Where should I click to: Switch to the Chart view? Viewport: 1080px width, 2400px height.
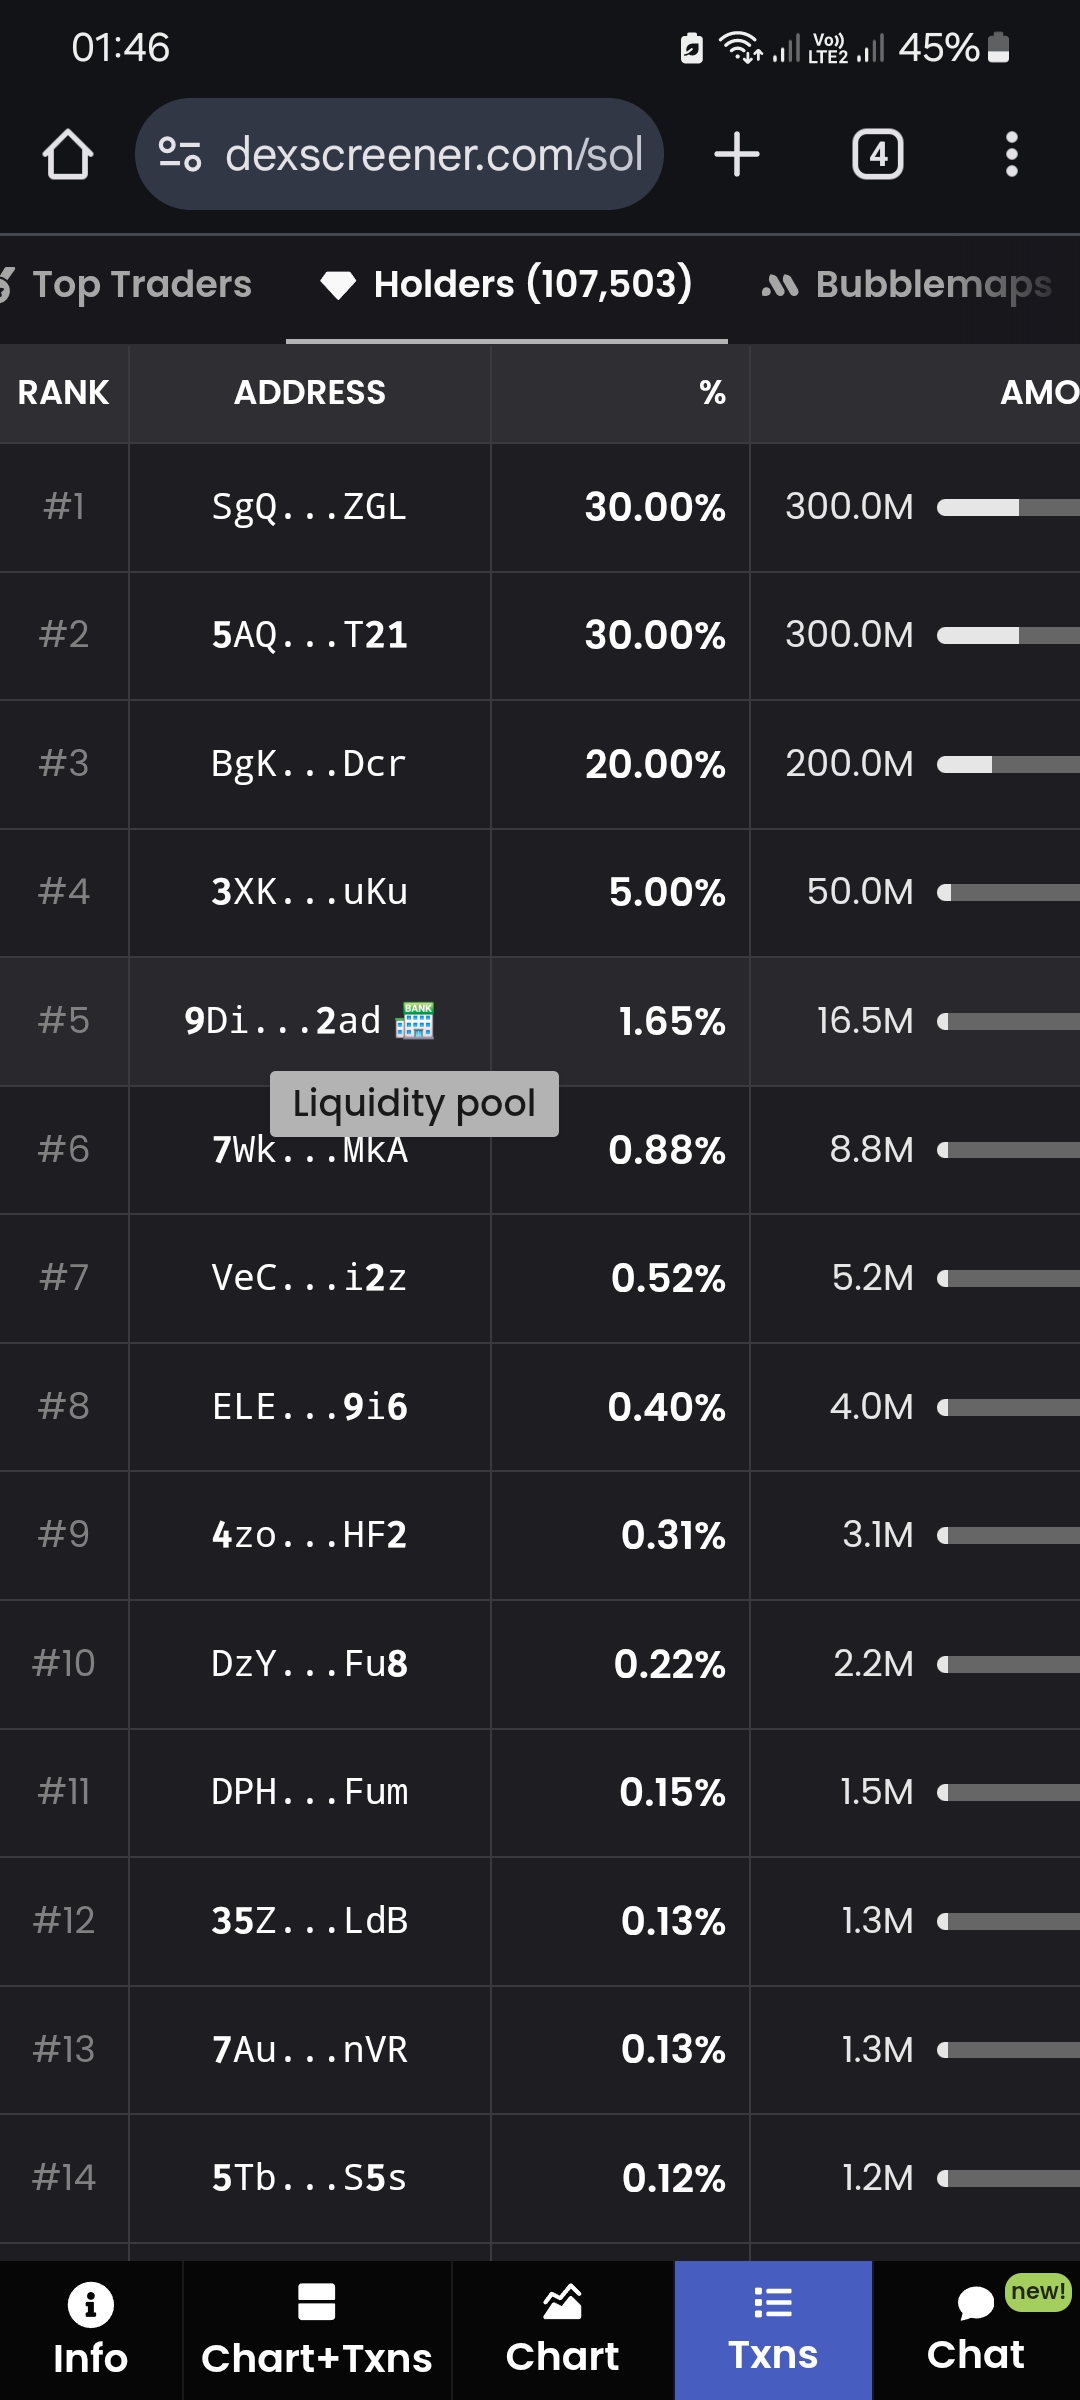[562, 2330]
